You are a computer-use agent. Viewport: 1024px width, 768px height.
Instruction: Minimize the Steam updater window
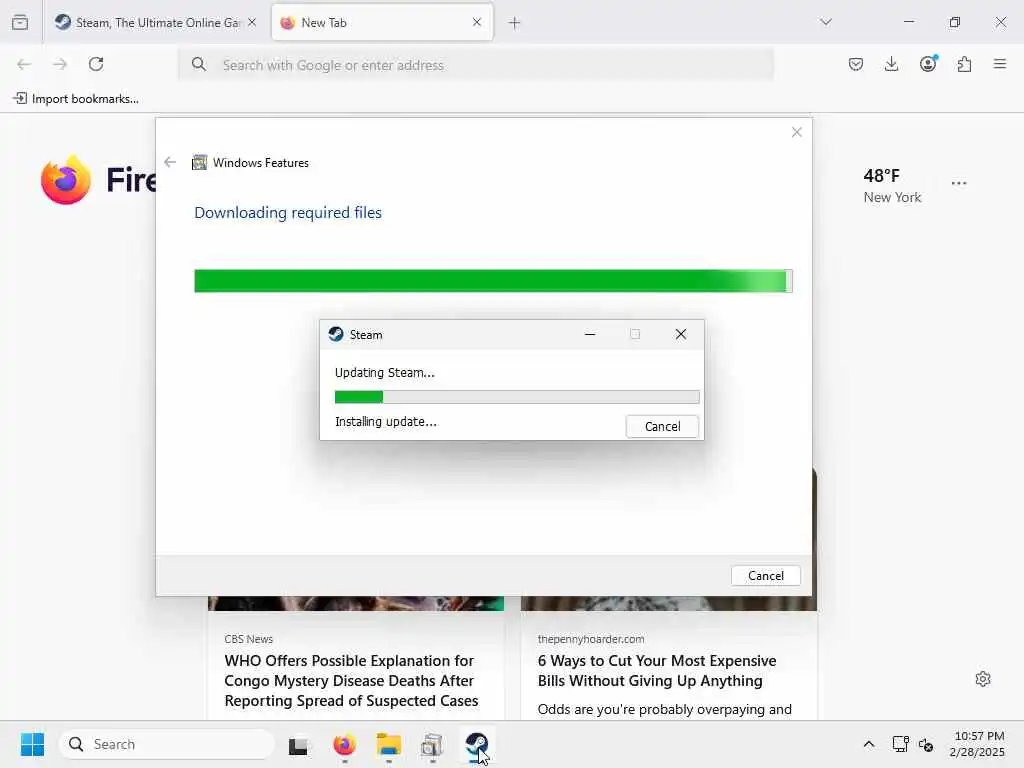590,334
